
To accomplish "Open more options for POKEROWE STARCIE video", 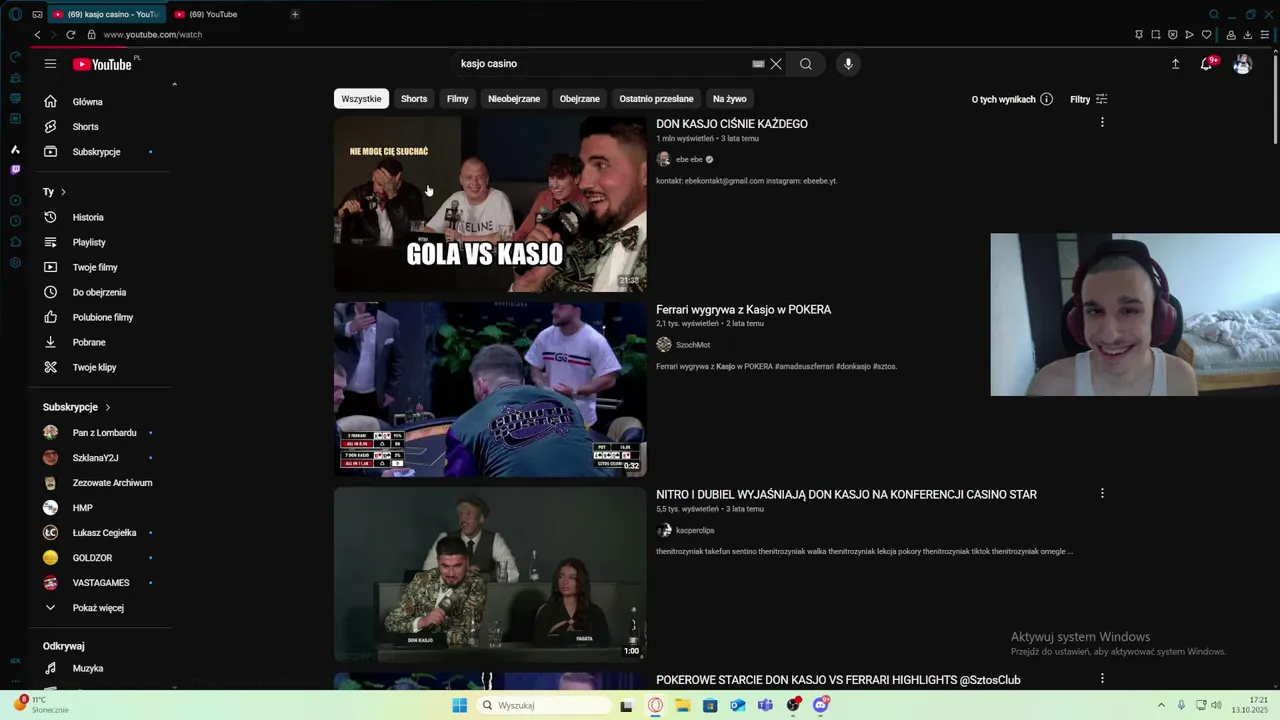I will tap(1102, 678).
